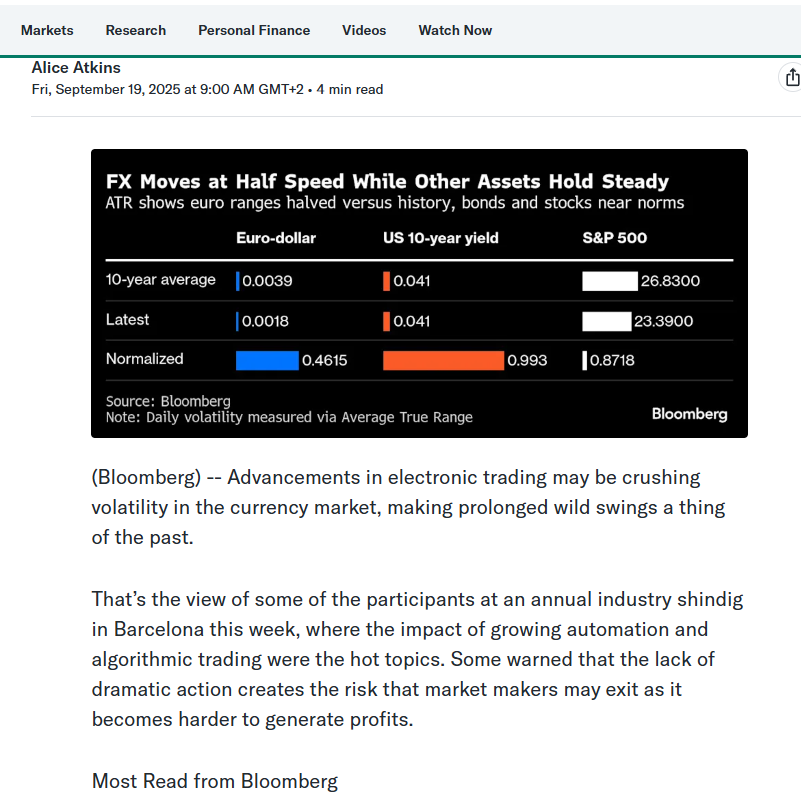The height and width of the screenshot is (804, 801).
Task: Click the value 0.0039
Action: (267, 281)
